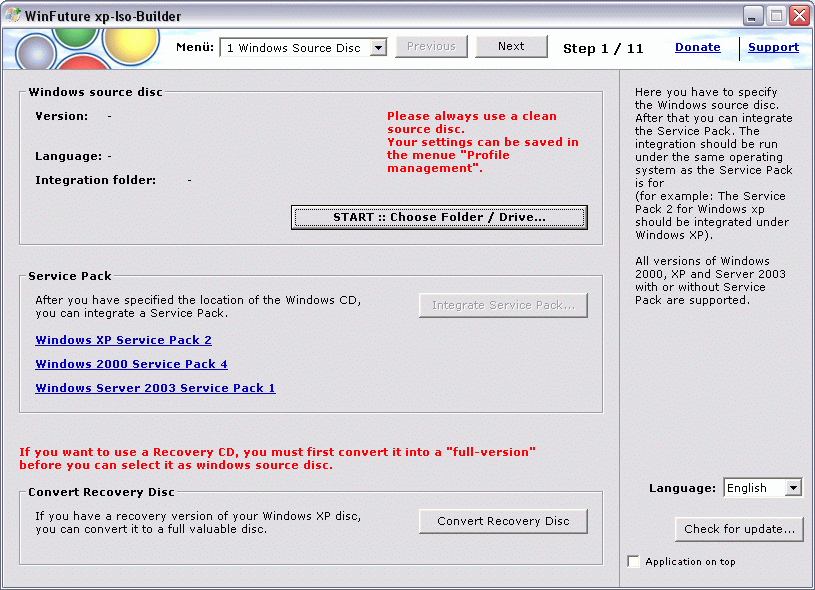Image resolution: width=815 pixels, height=590 pixels.
Task: Close the xp-Iso-Builder window
Action: (799, 16)
